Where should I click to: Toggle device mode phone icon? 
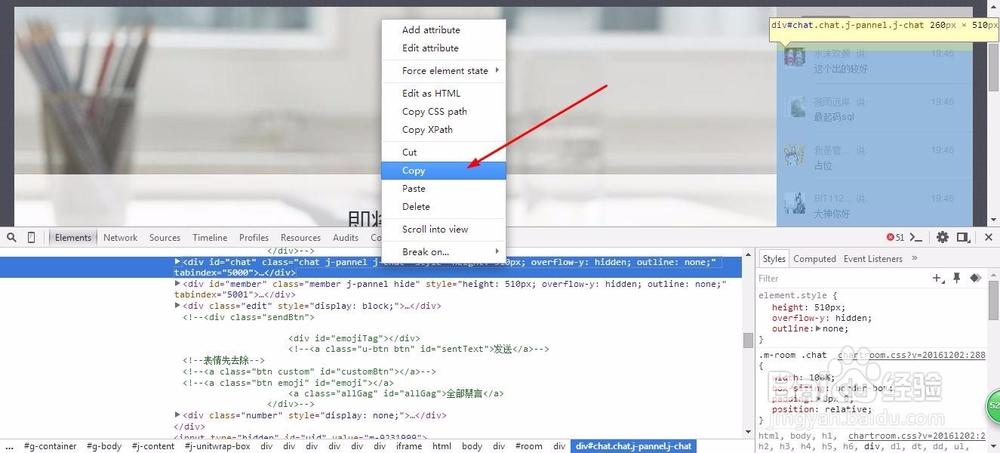31,237
